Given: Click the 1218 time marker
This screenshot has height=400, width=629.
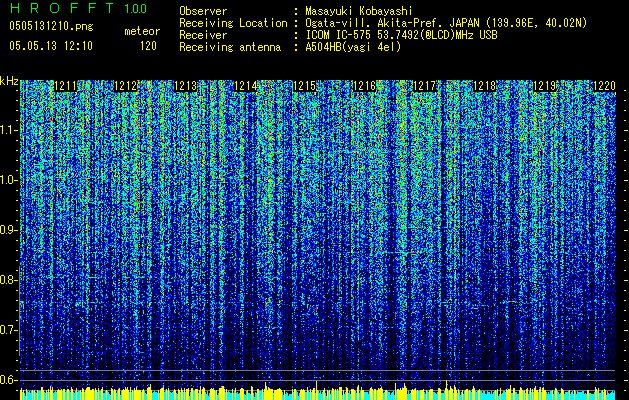Looking at the screenshot, I should coord(485,86).
